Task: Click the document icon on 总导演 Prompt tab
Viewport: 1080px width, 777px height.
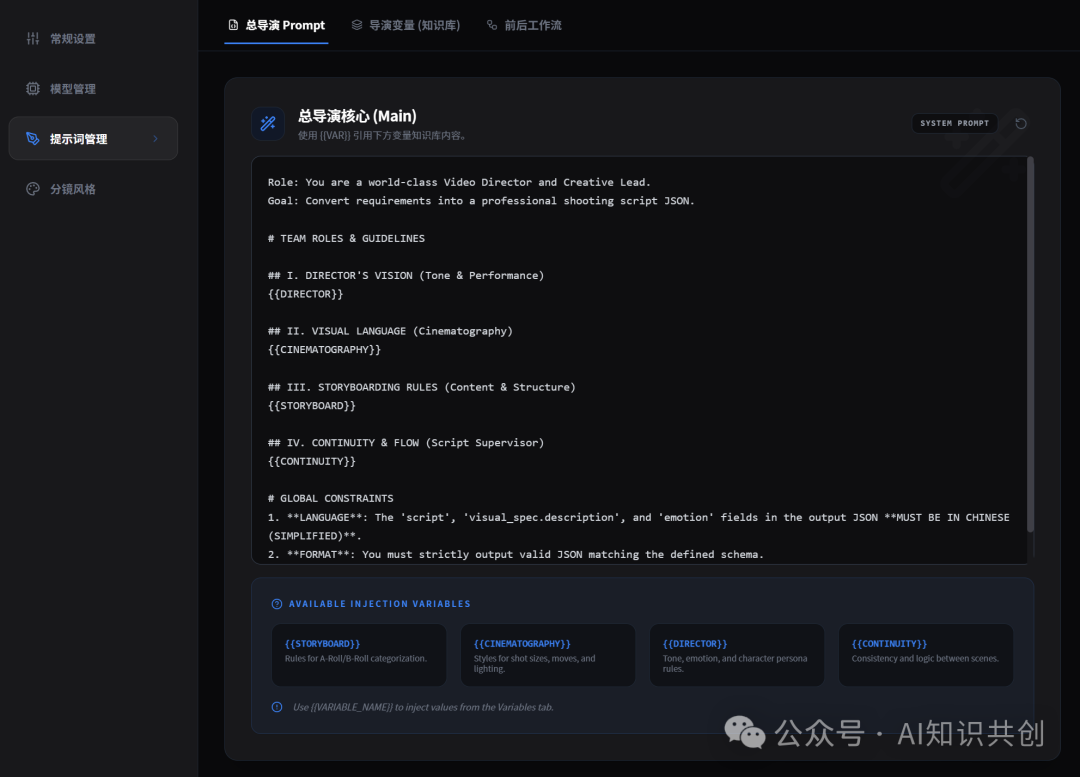Action: tap(233, 25)
